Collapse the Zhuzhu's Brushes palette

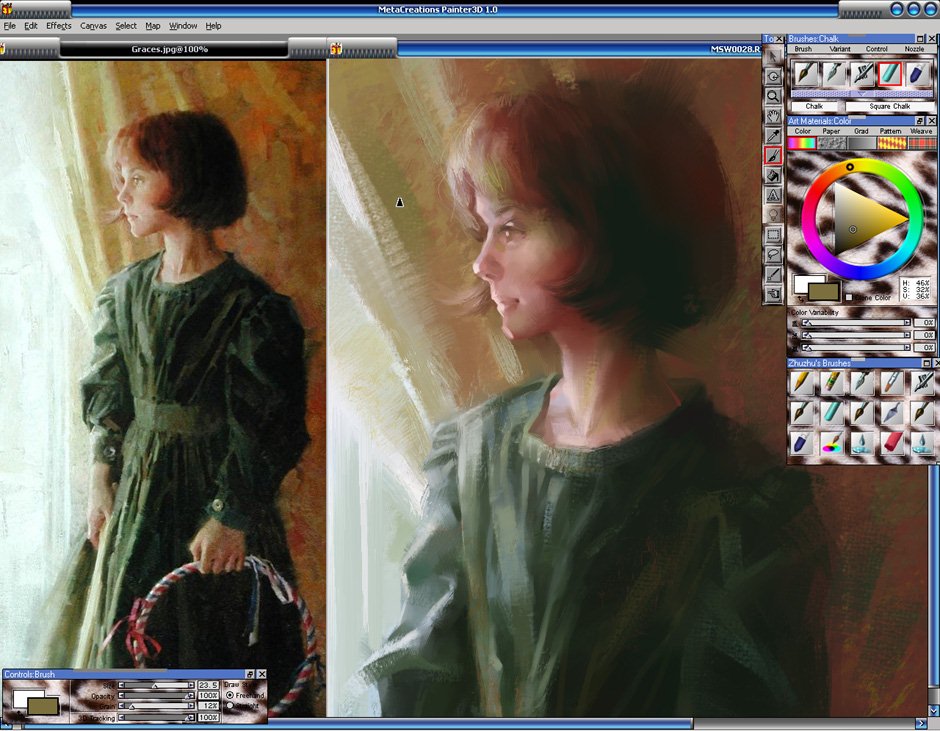click(926, 363)
